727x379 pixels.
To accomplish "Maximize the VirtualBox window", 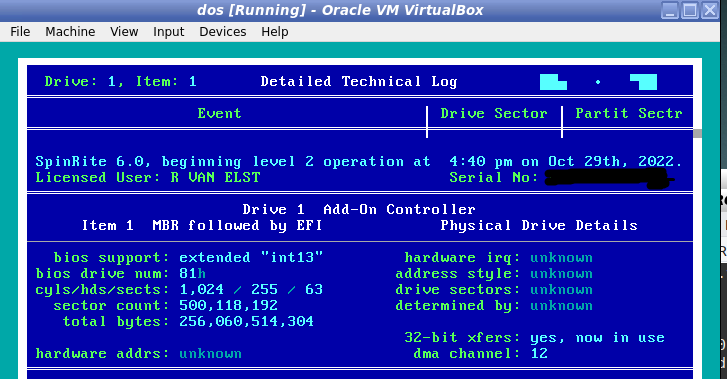I will (x=689, y=10).
